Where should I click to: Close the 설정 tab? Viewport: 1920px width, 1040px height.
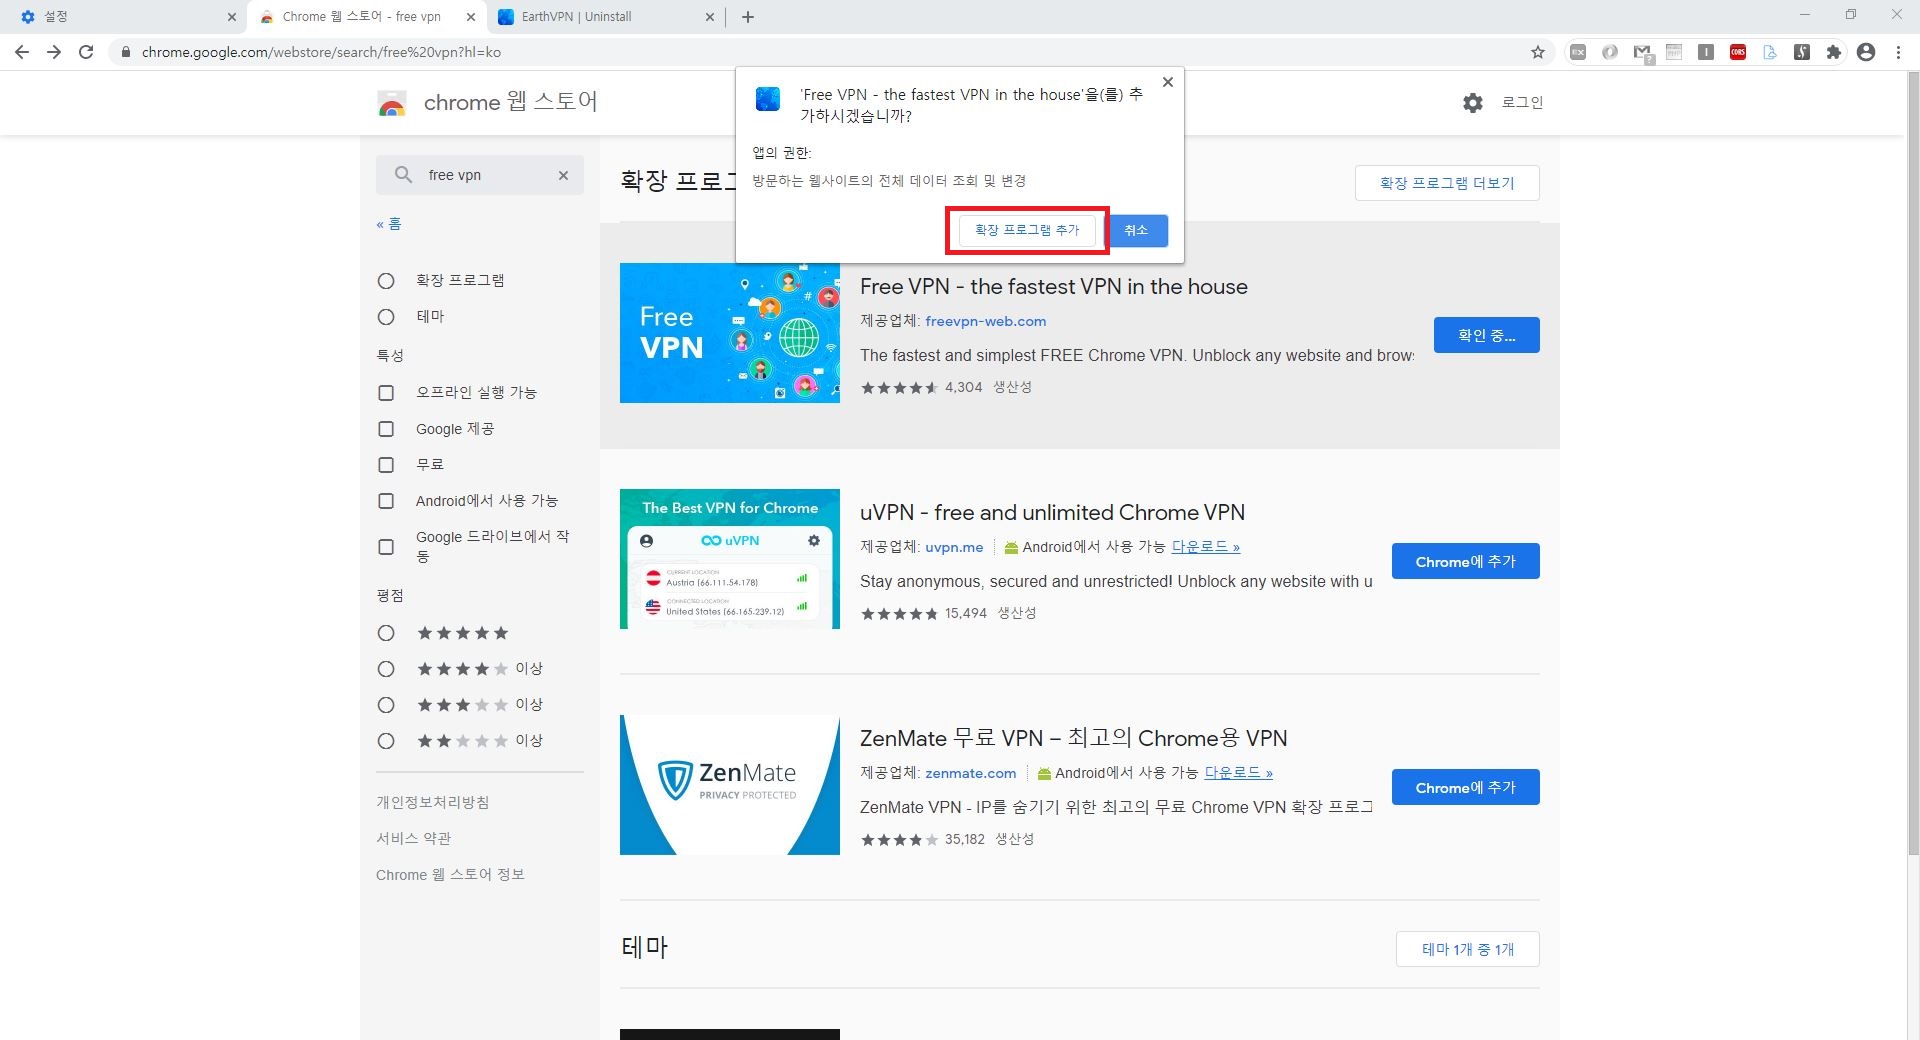[232, 17]
